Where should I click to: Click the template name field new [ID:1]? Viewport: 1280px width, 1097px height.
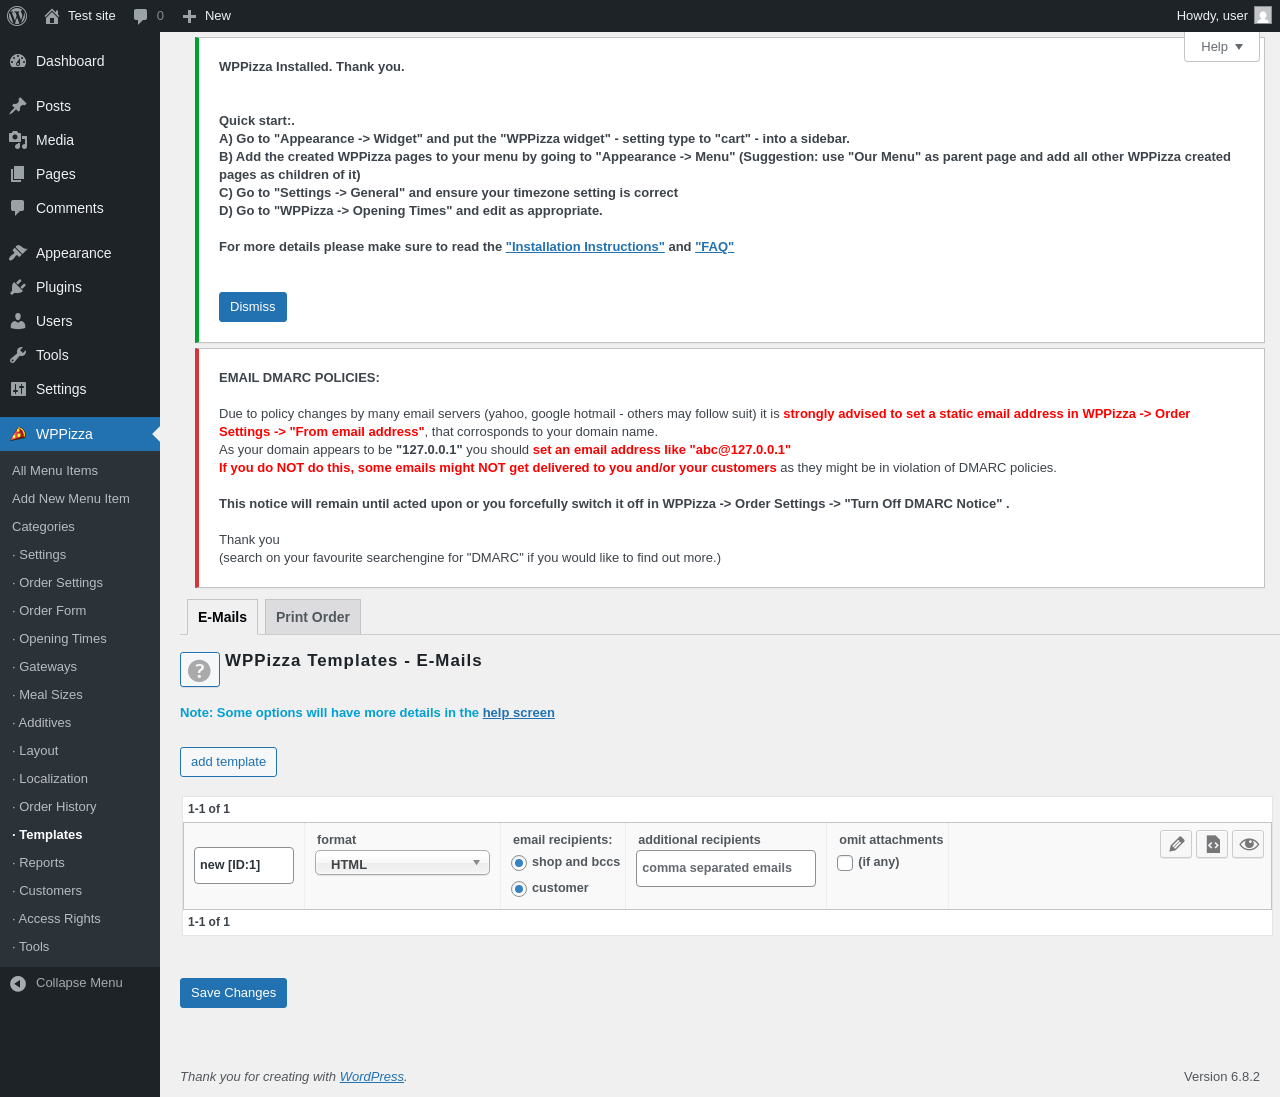click(244, 866)
